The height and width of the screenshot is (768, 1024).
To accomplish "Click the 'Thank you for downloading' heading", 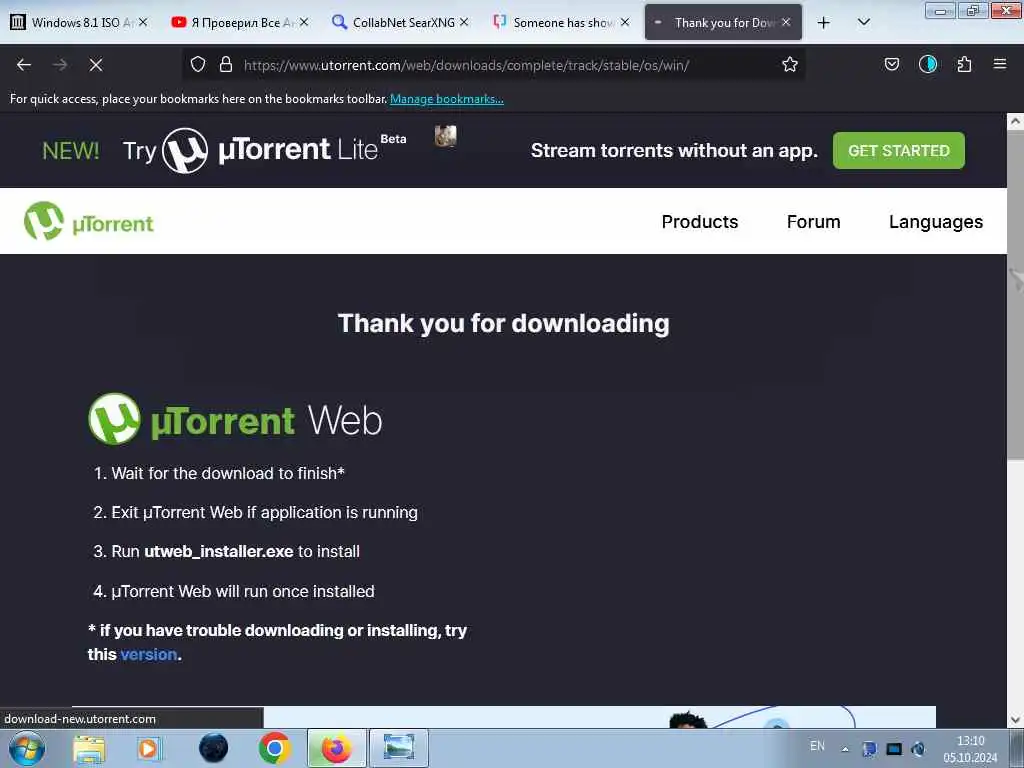I will click(504, 323).
